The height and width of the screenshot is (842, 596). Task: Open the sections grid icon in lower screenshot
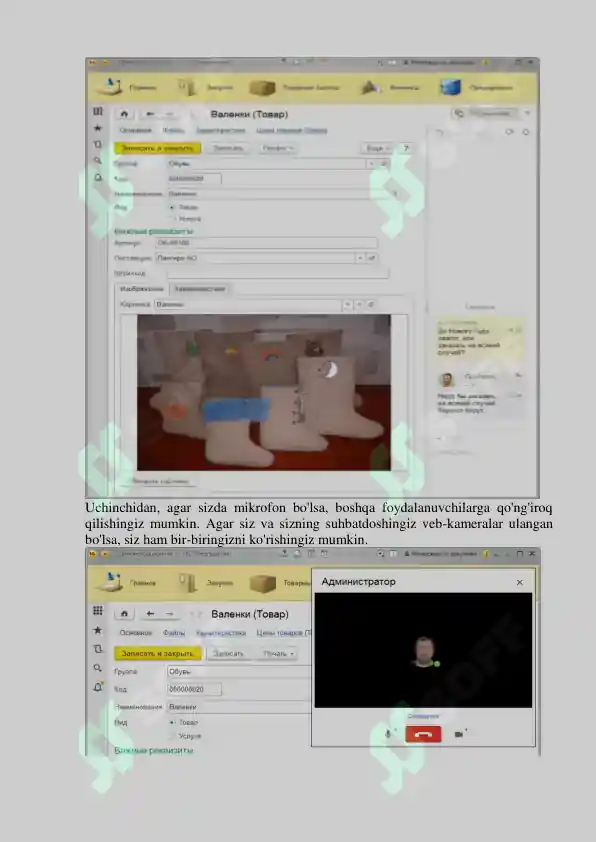(x=98, y=611)
